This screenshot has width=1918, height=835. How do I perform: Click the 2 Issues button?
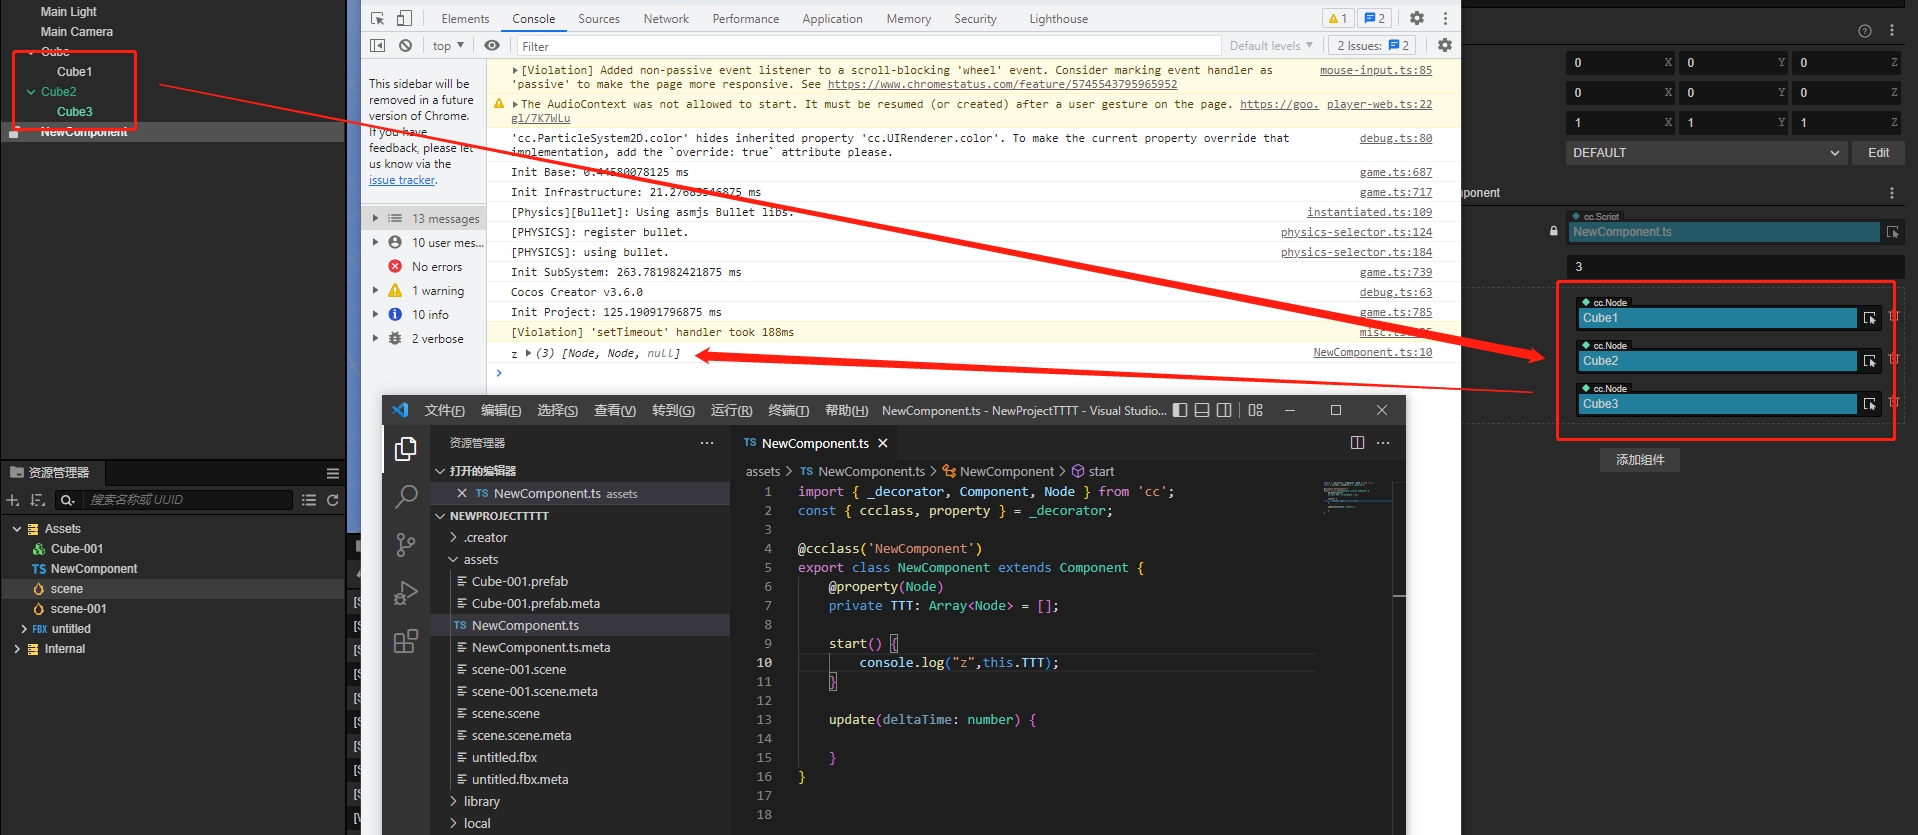[1372, 46]
